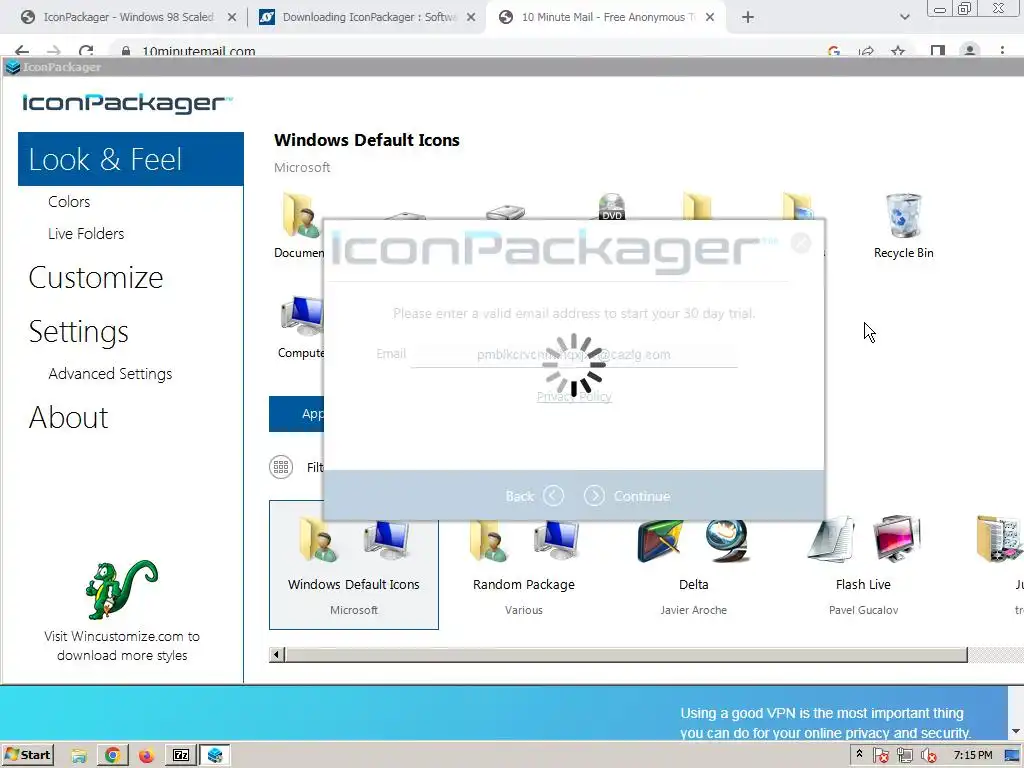Click the Apply button

coord(296,414)
